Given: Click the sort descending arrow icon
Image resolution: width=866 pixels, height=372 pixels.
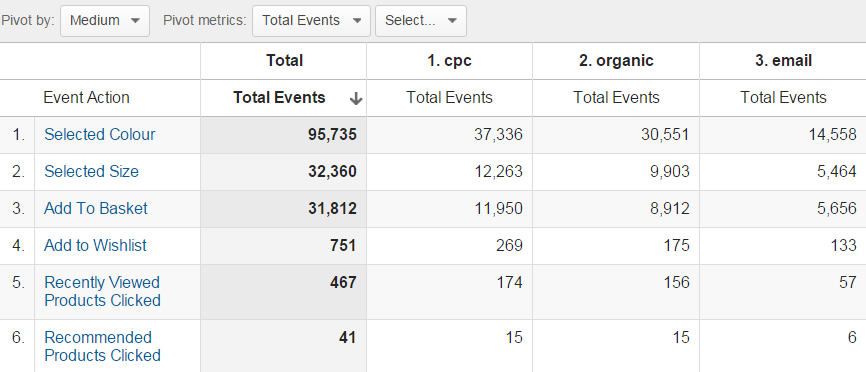Looking at the screenshot, I should (356, 99).
